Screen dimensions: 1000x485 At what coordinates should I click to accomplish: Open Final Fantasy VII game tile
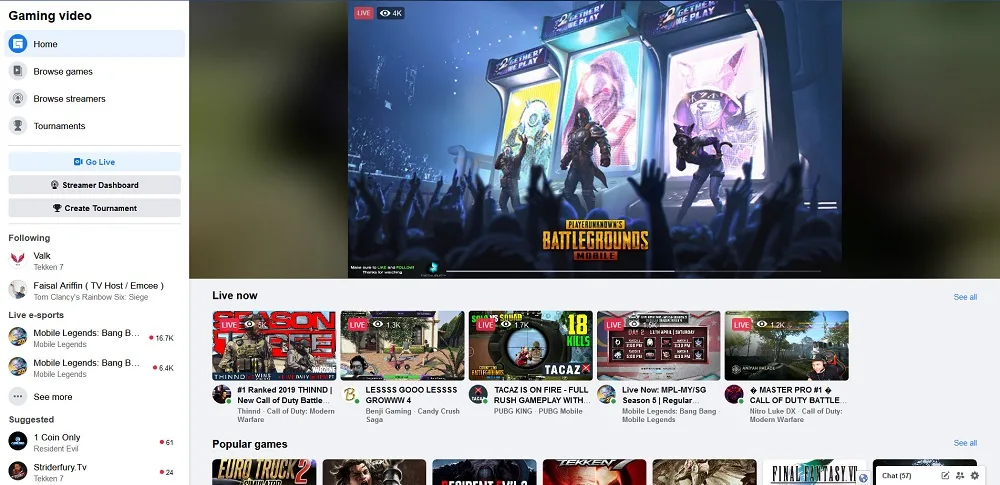coord(814,472)
